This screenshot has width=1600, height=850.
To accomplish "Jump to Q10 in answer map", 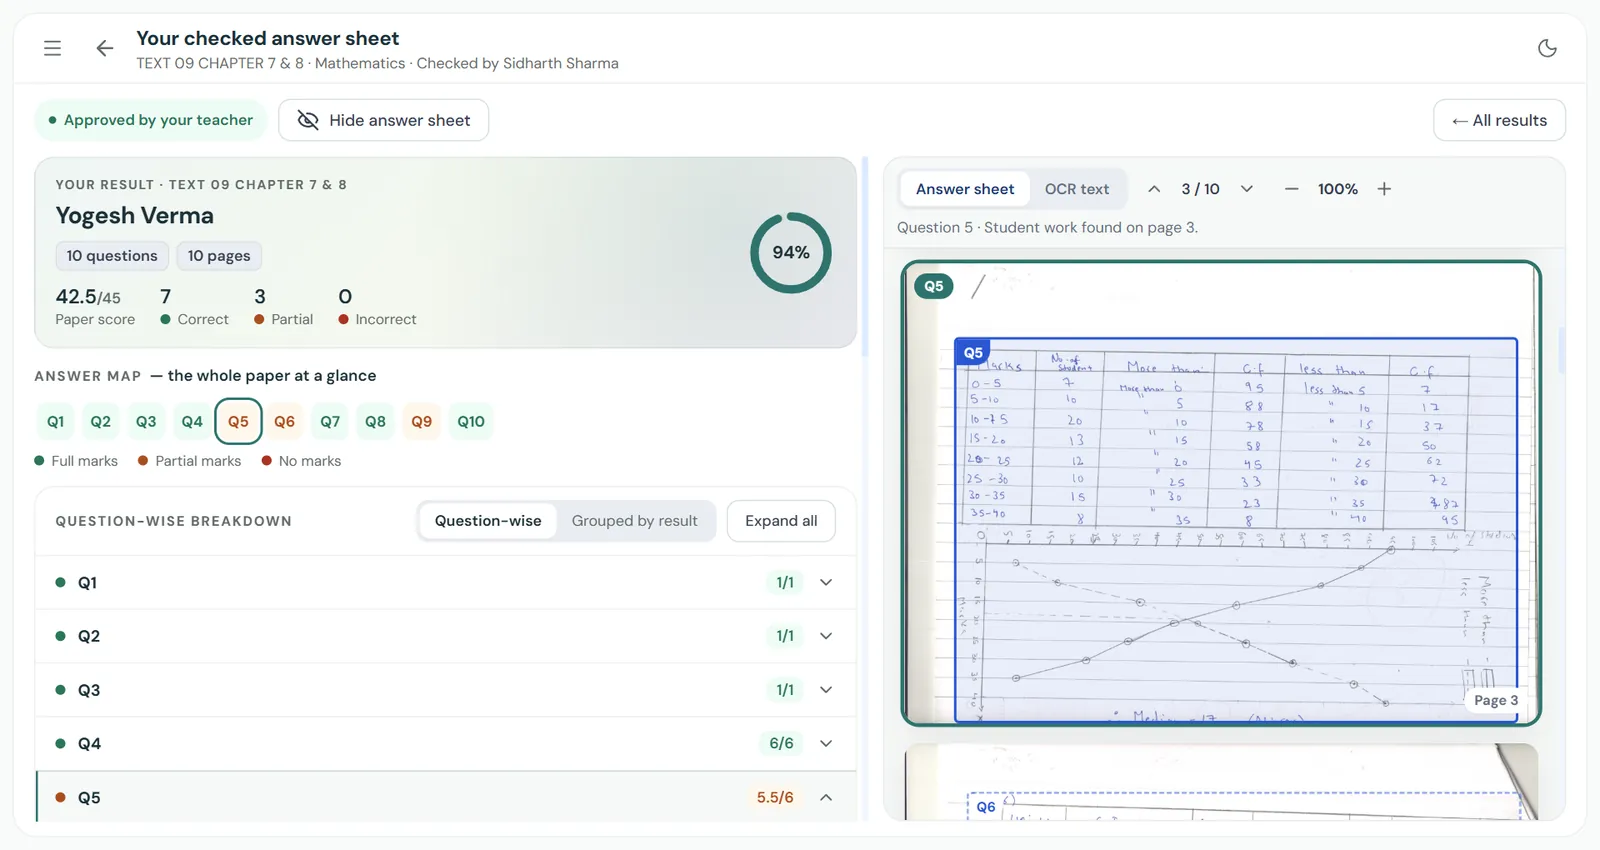I will [x=471, y=421].
